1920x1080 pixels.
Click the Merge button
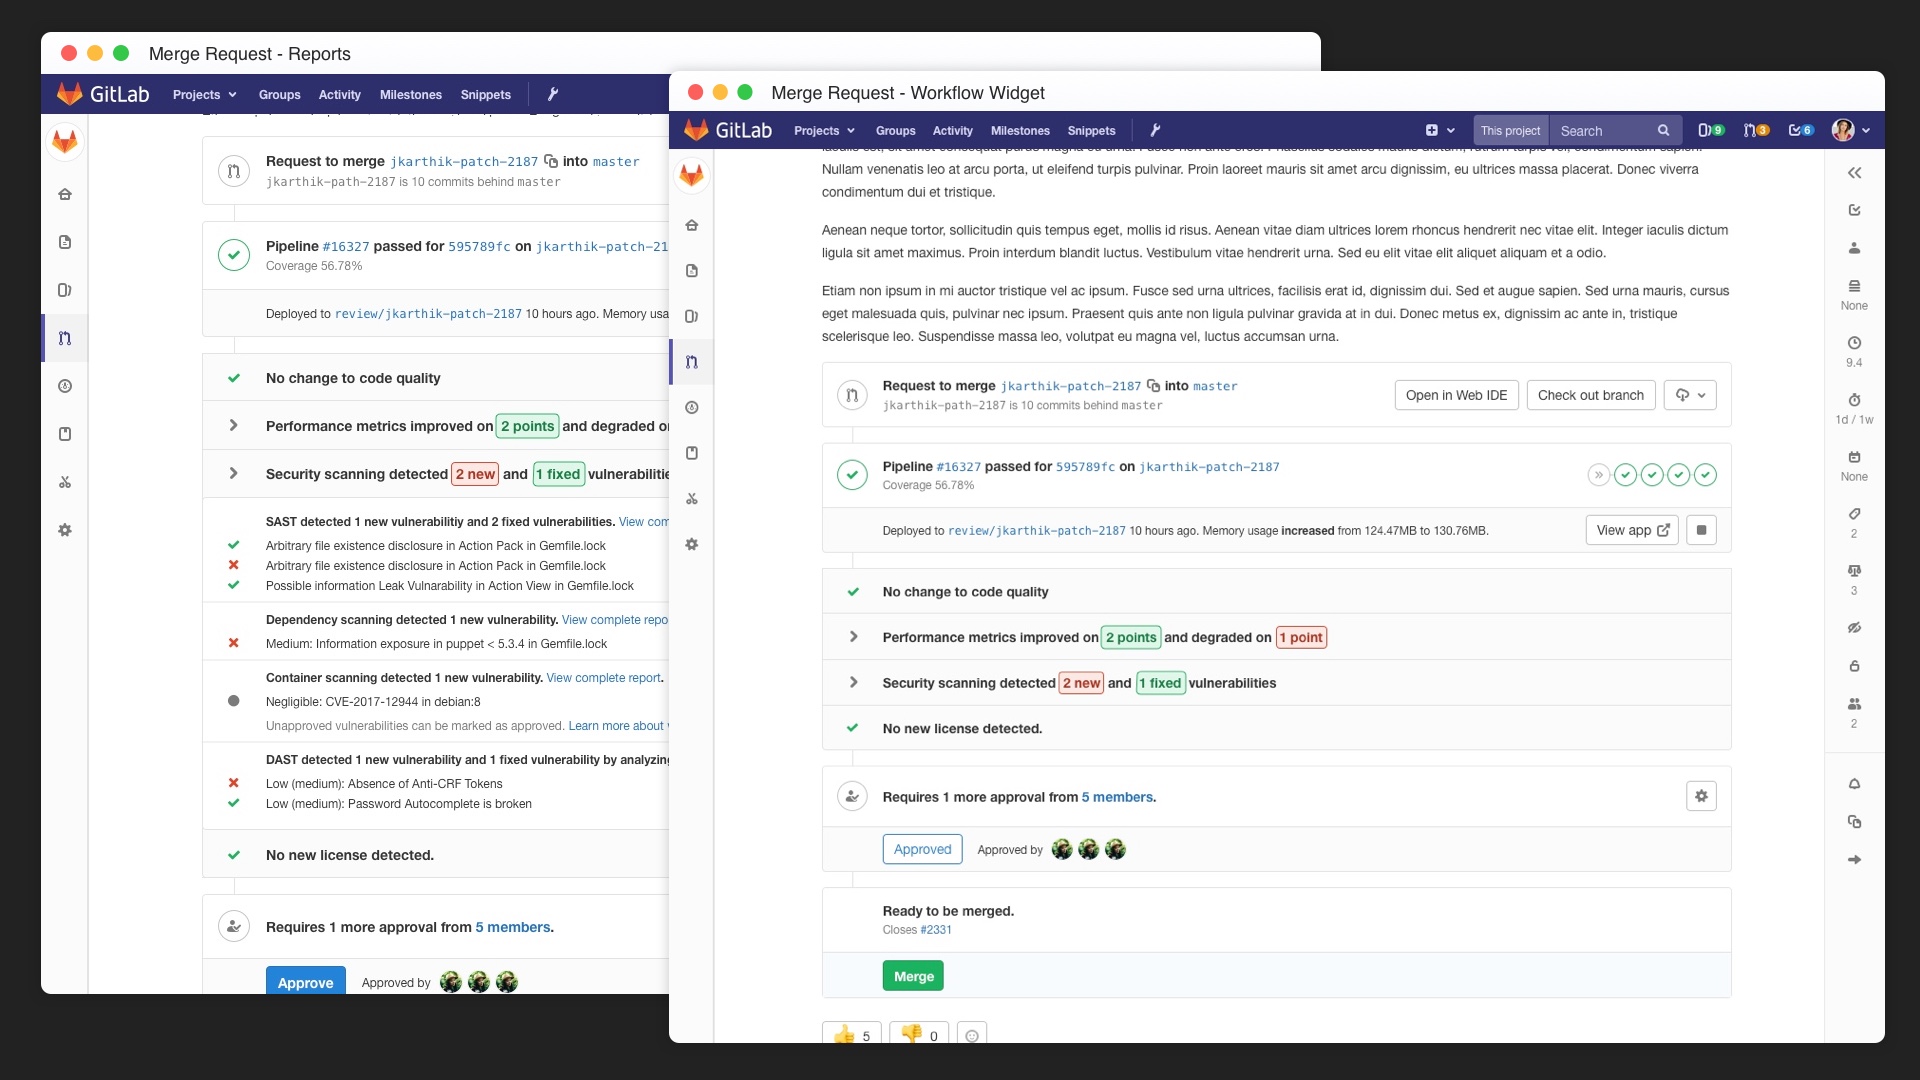point(911,975)
